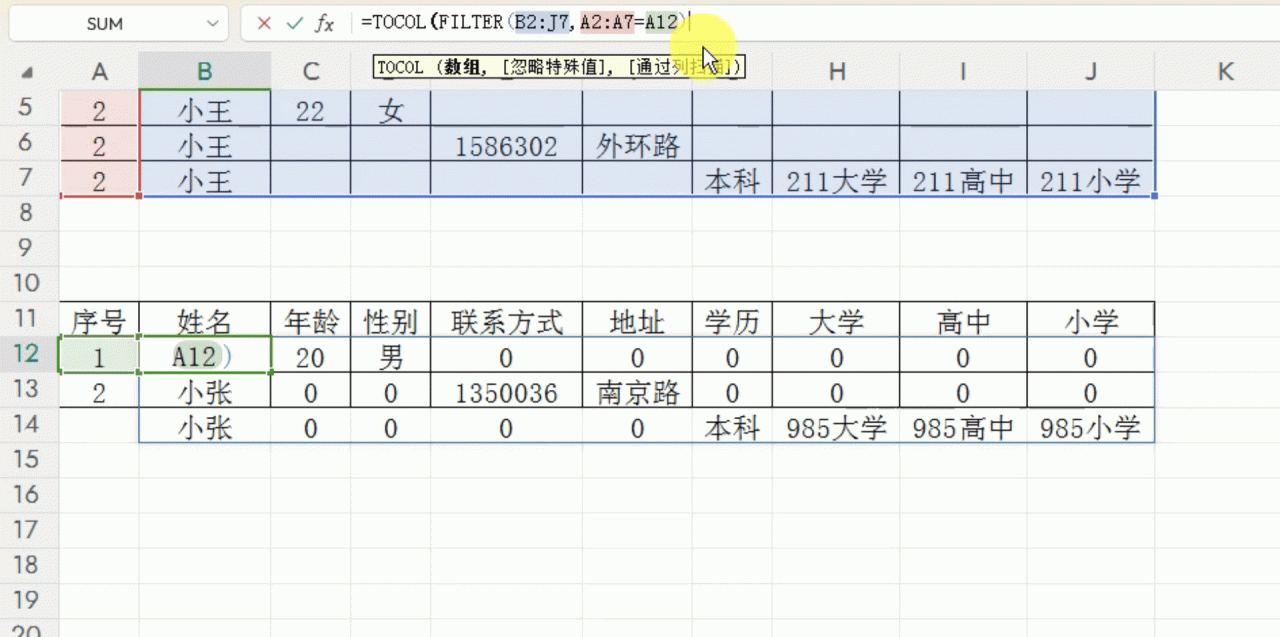Select row 7 header

click(x=28, y=179)
